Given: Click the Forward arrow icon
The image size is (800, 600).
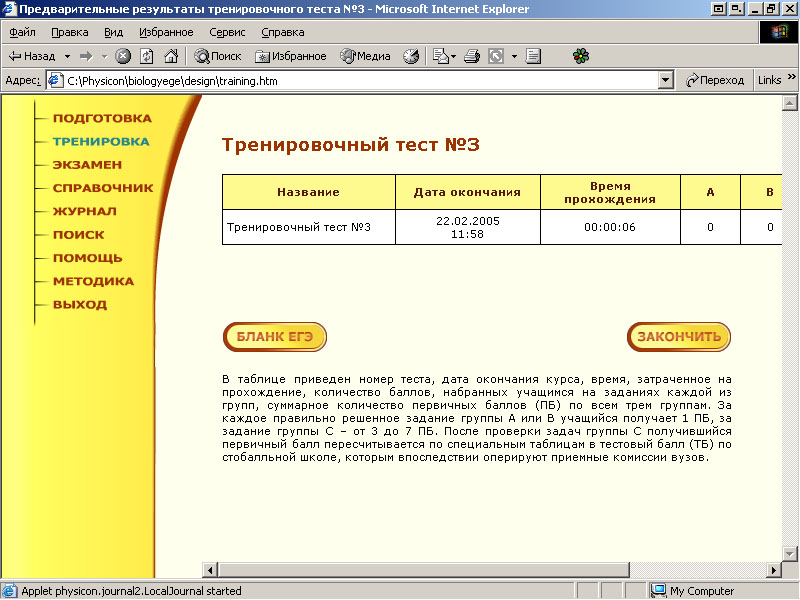Looking at the screenshot, I should 86,56.
